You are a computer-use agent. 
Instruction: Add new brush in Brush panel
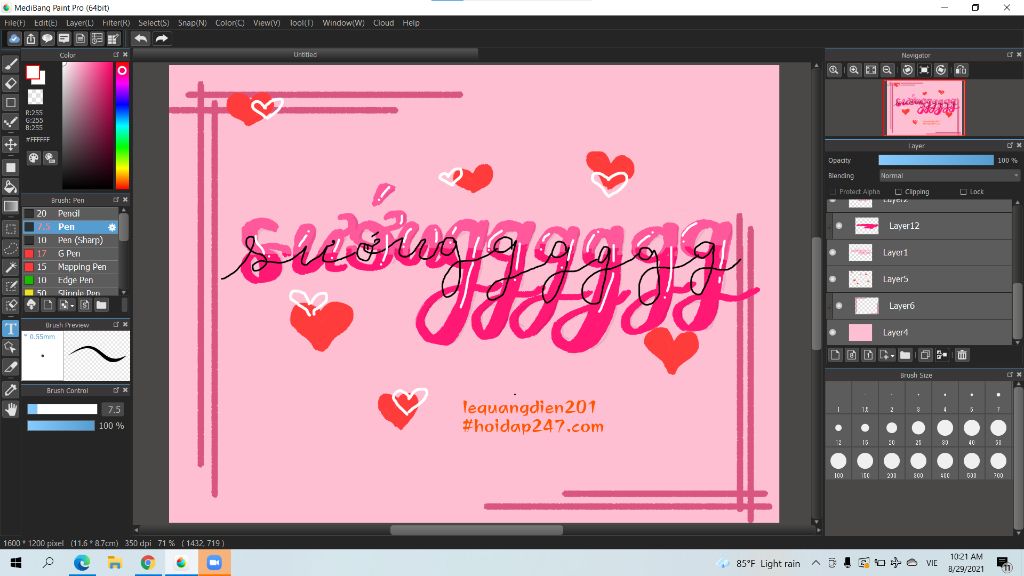click(48, 305)
